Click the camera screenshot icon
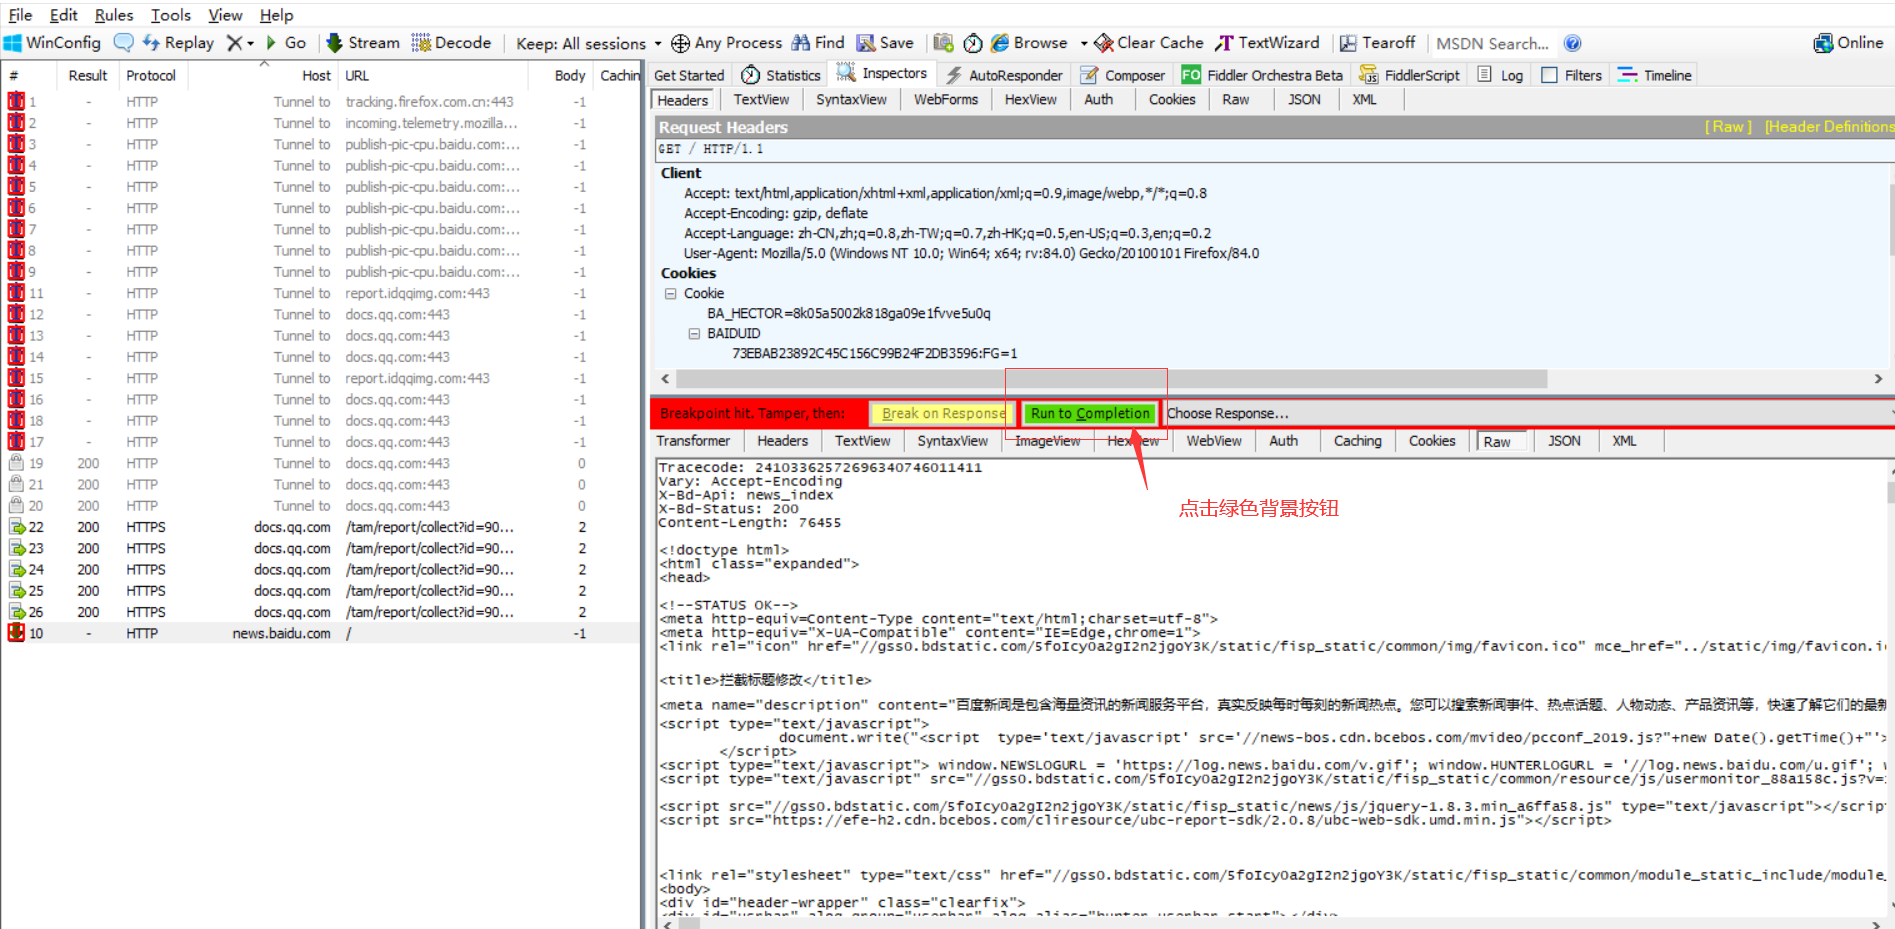 tap(943, 43)
